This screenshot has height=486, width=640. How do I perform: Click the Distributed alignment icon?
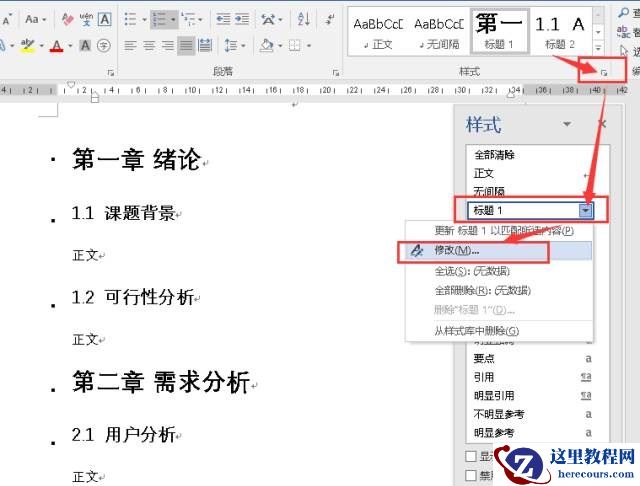[x=204, y=45]
